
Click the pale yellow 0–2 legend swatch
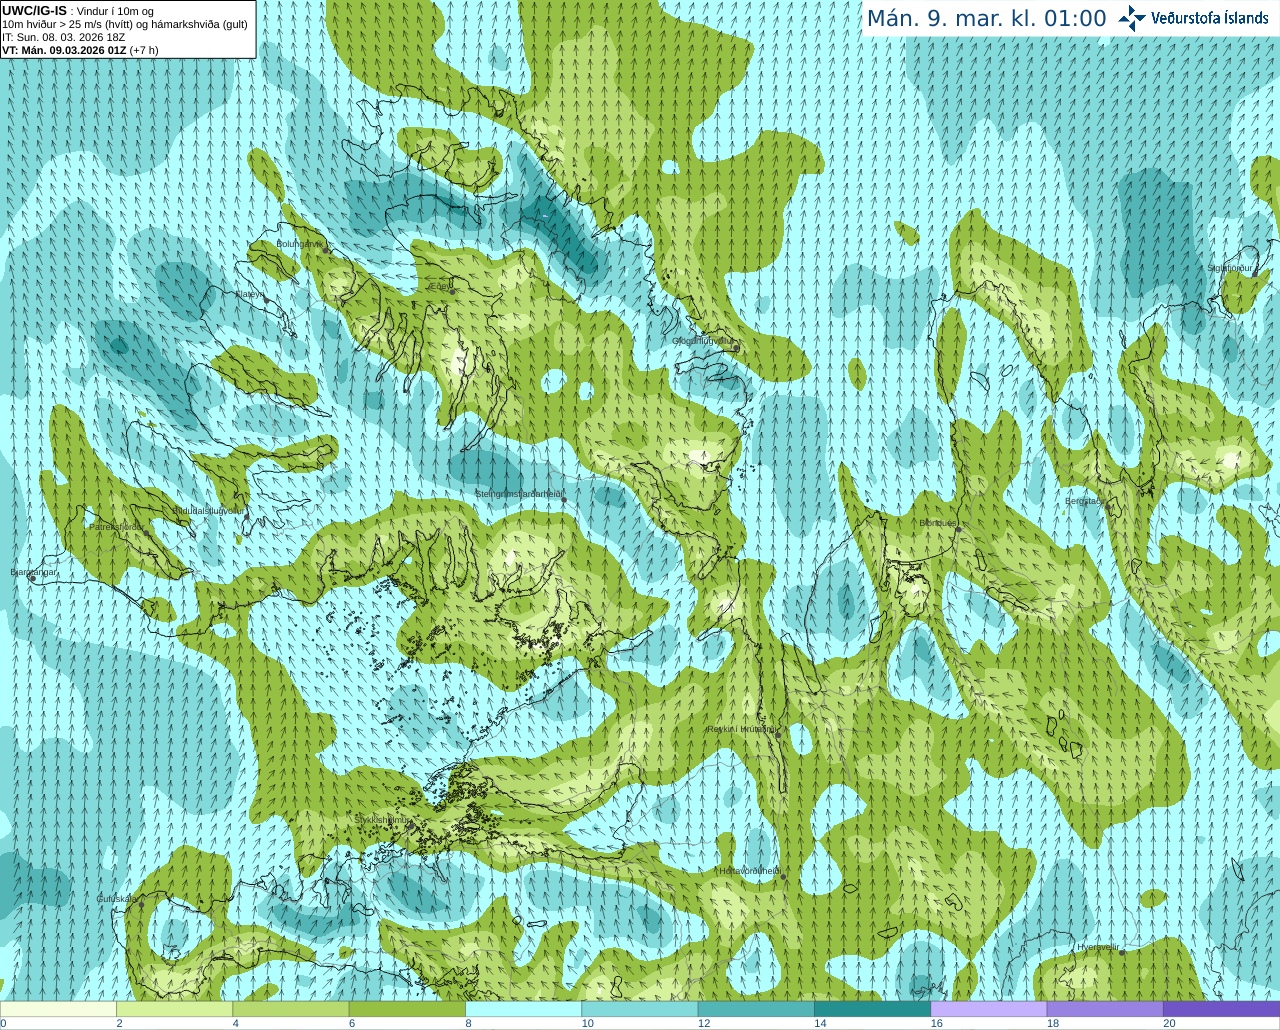(x=58, y=1009)
